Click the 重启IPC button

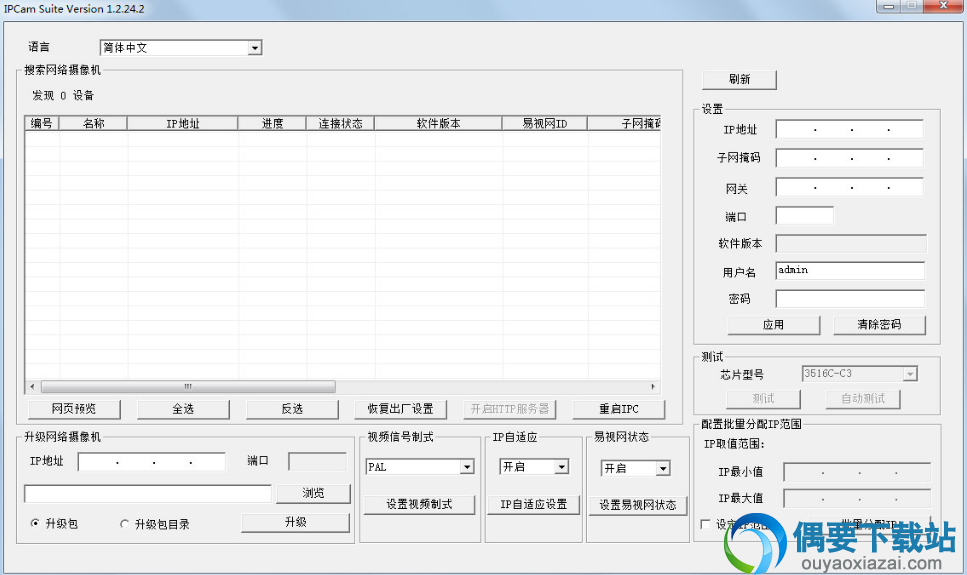(619, 409)
